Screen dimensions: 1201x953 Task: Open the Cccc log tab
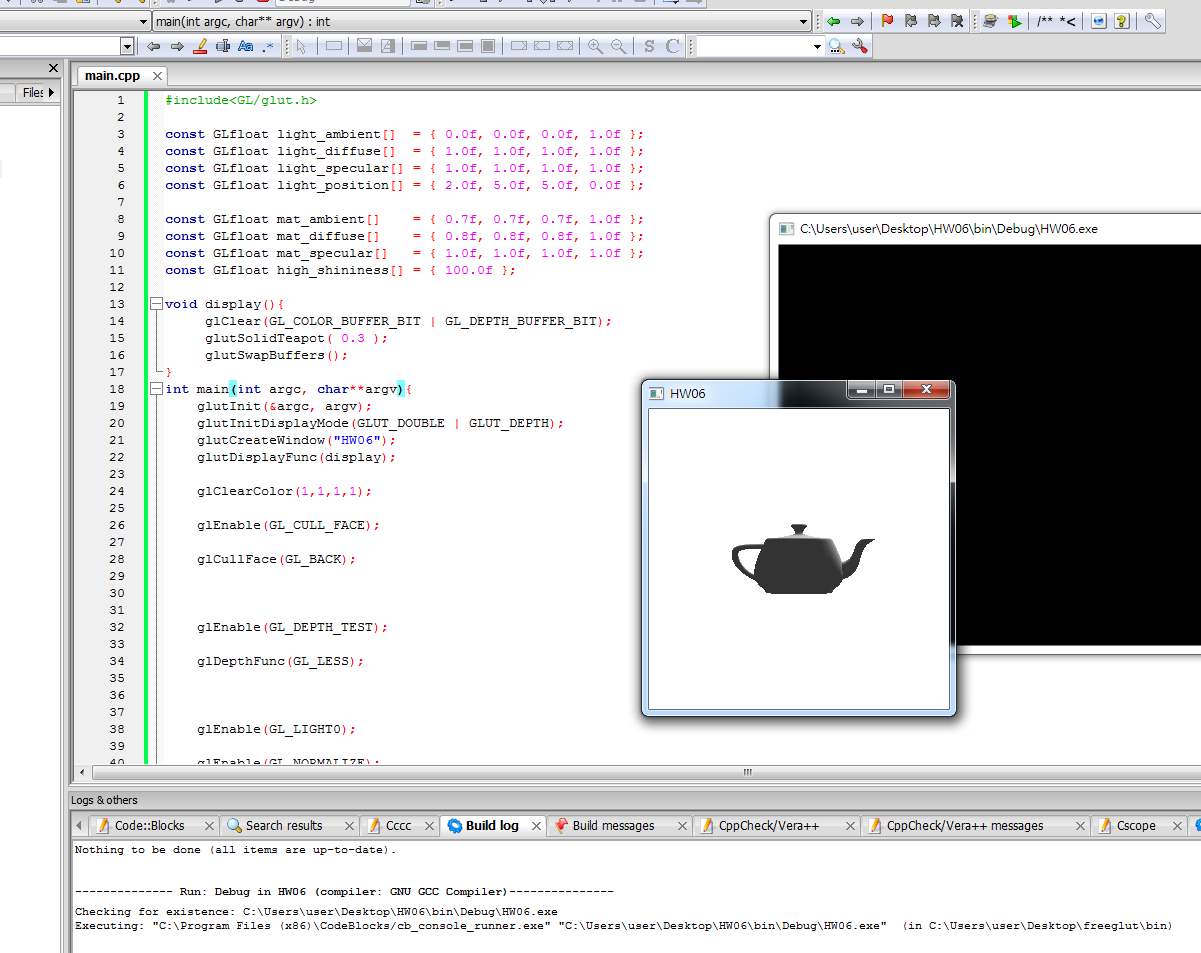point(398,825)
